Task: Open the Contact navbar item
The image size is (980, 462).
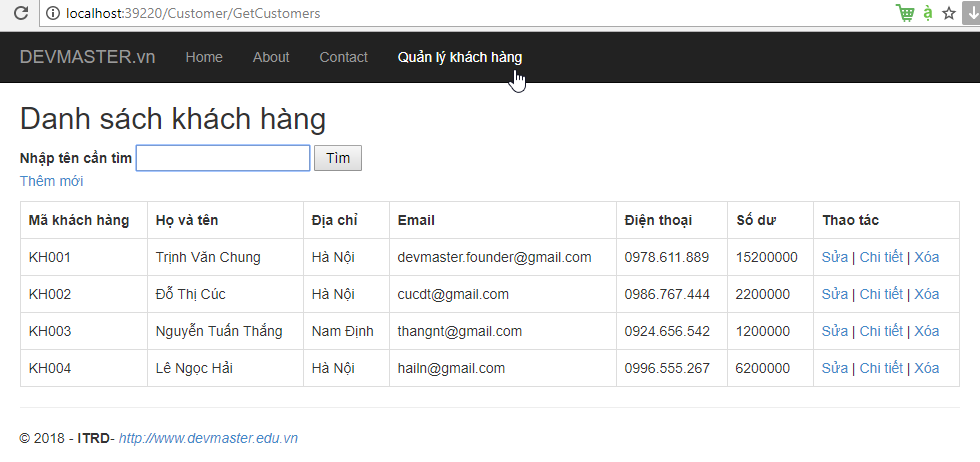Action: 343,57
